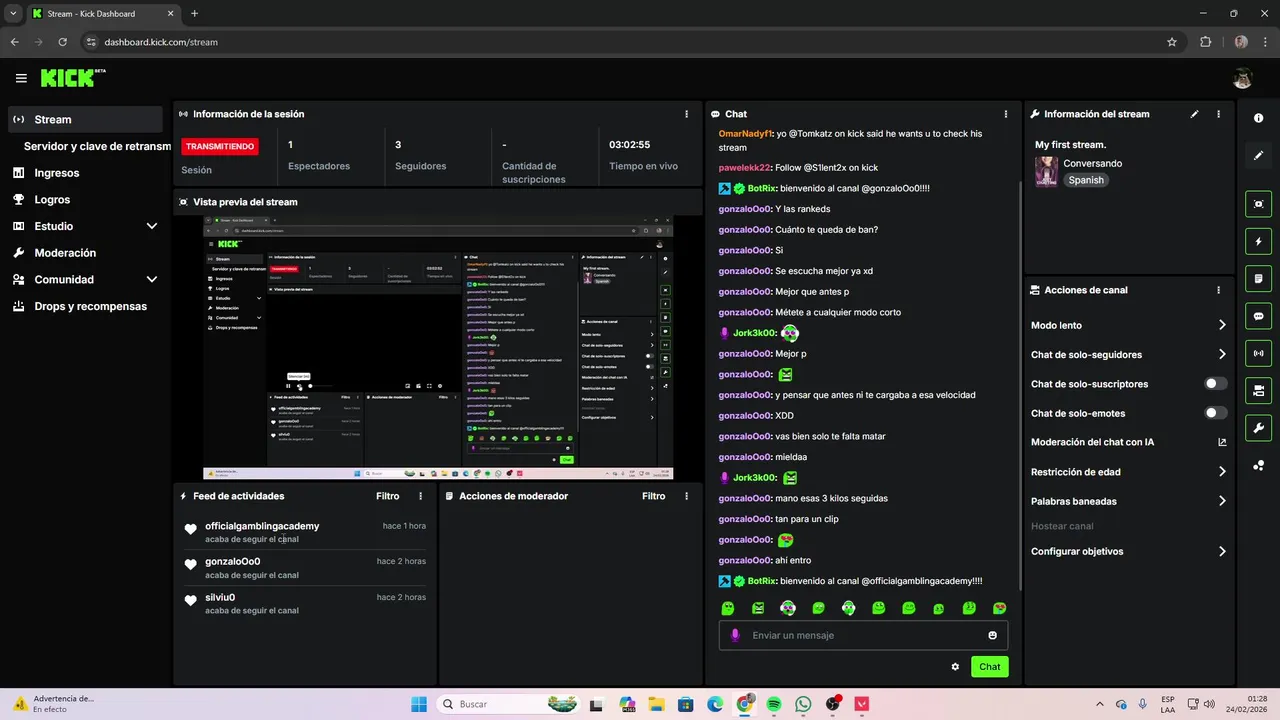Click the green Chat send button
The height and width of the screenshot is (720, 1280).
pos(989,667)
